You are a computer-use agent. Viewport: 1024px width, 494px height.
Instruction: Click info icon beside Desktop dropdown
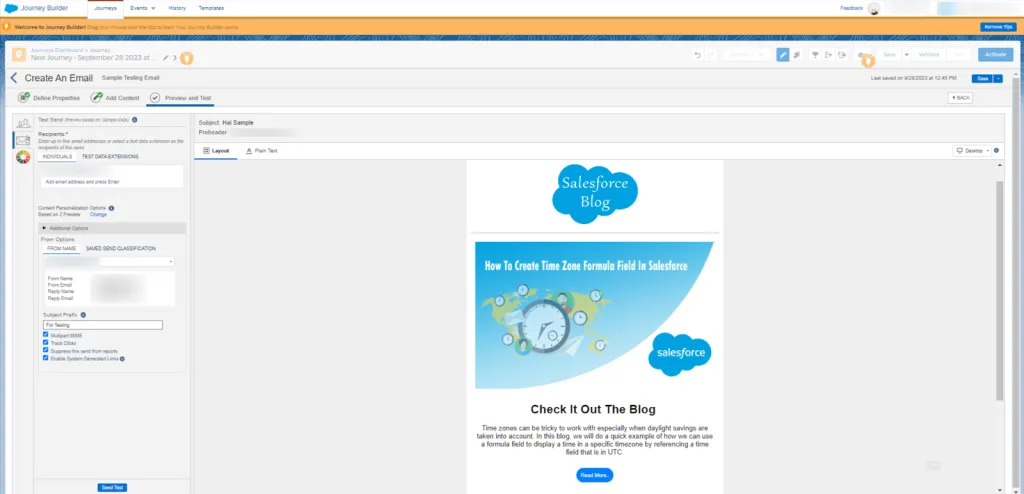[x=996, y=150]
